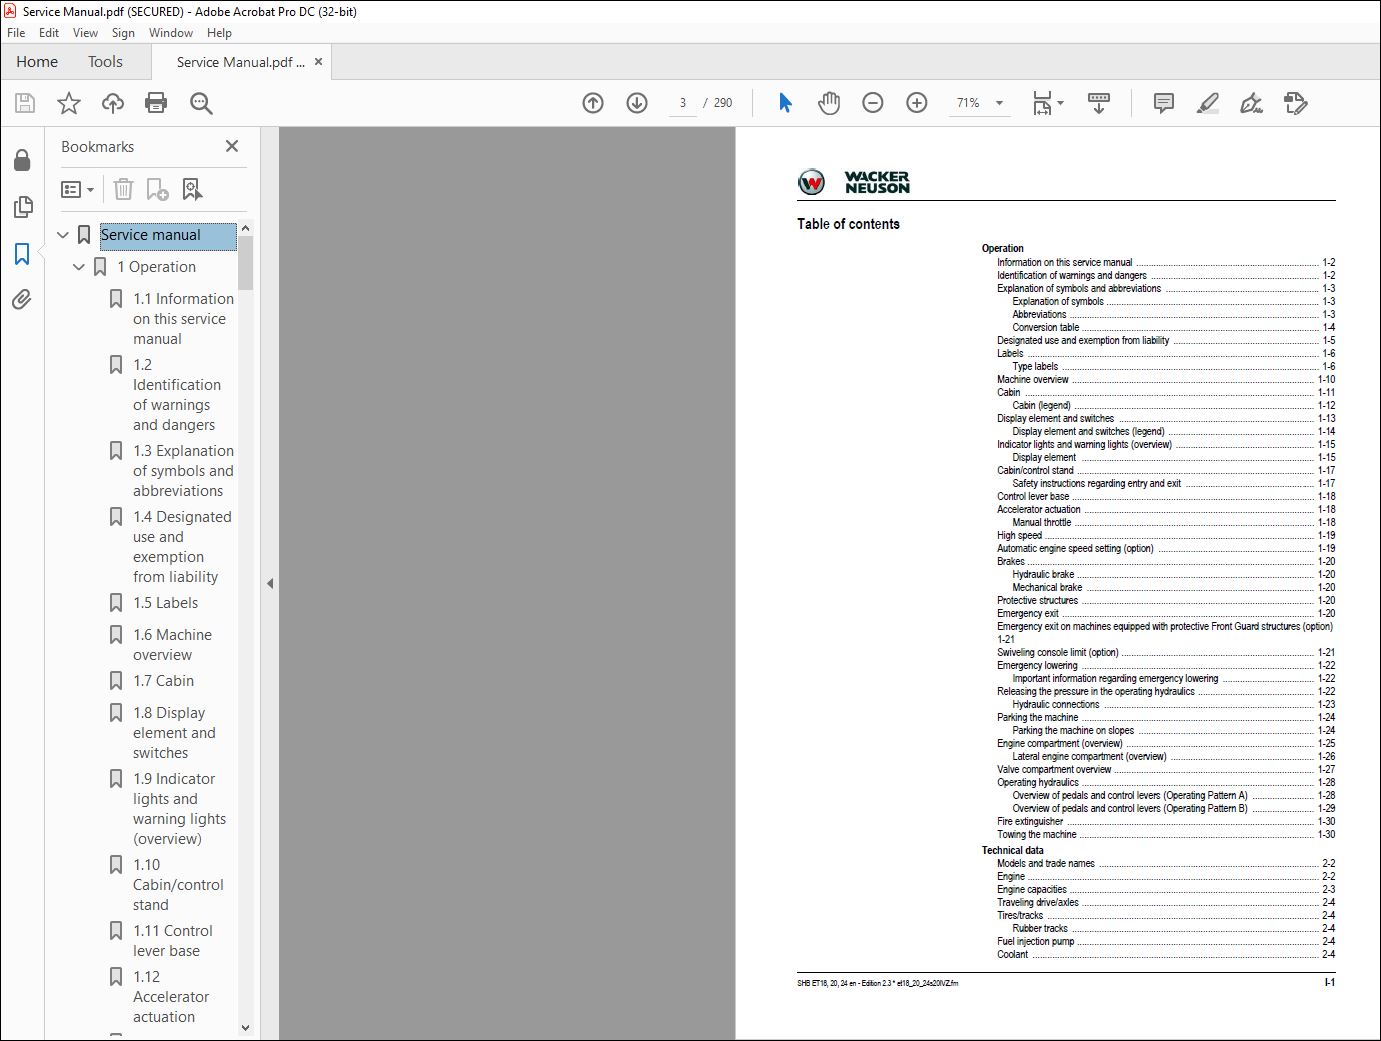Open bookmark 1.6 Machine overview

pyautogui.click(x=172, y=645)
